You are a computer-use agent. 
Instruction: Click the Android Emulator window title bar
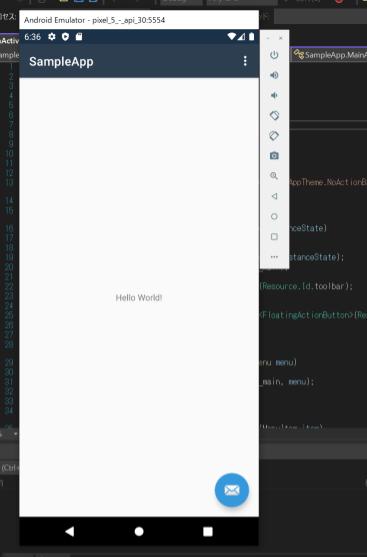(139, 20)
